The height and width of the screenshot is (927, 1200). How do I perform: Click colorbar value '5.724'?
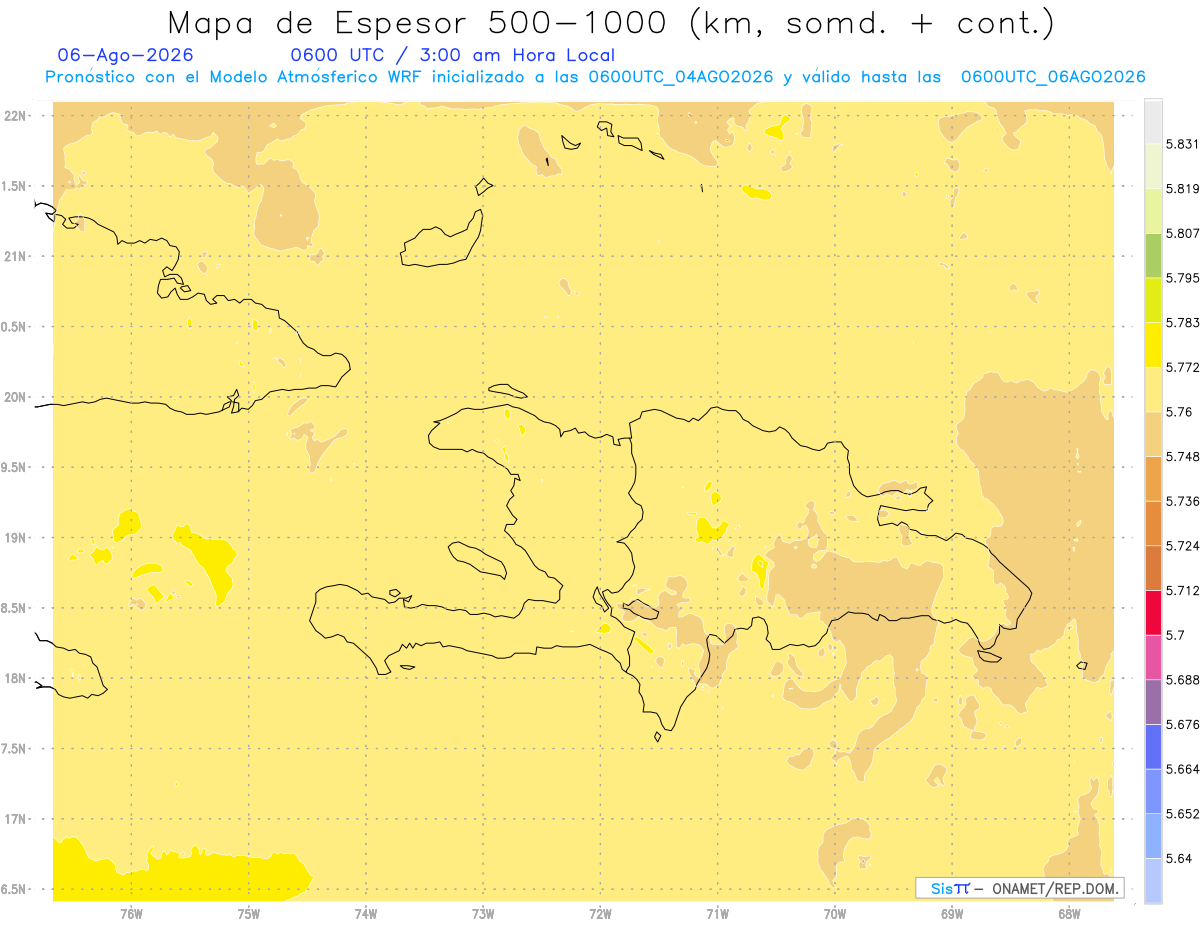coord(1182,546)
